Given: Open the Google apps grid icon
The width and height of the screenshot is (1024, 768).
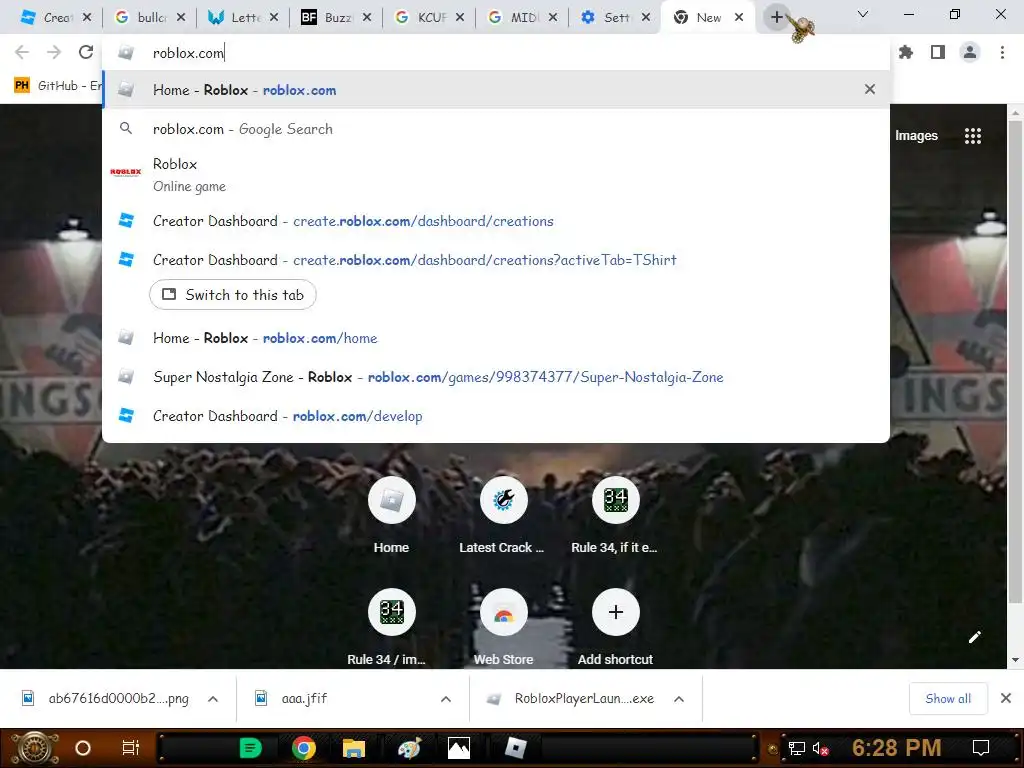Looking at the screenshot, I should [973, 136].
